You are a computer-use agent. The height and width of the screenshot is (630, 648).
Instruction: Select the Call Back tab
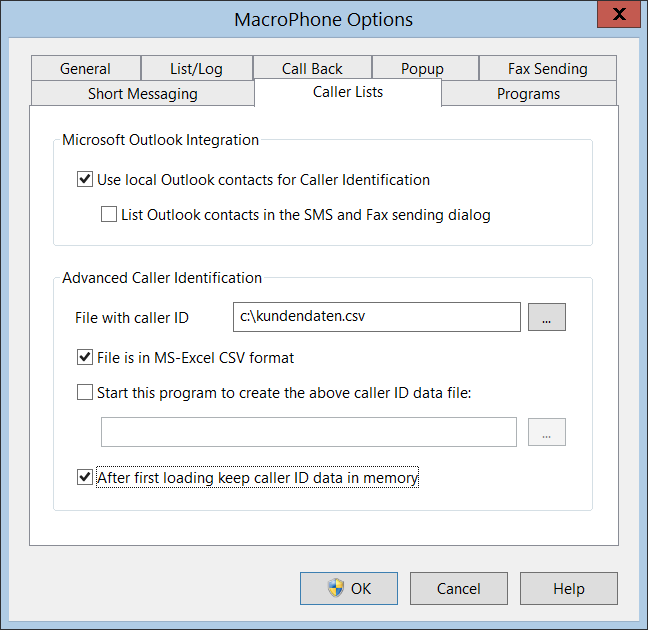pyautogui.click(x=312, y=69)
